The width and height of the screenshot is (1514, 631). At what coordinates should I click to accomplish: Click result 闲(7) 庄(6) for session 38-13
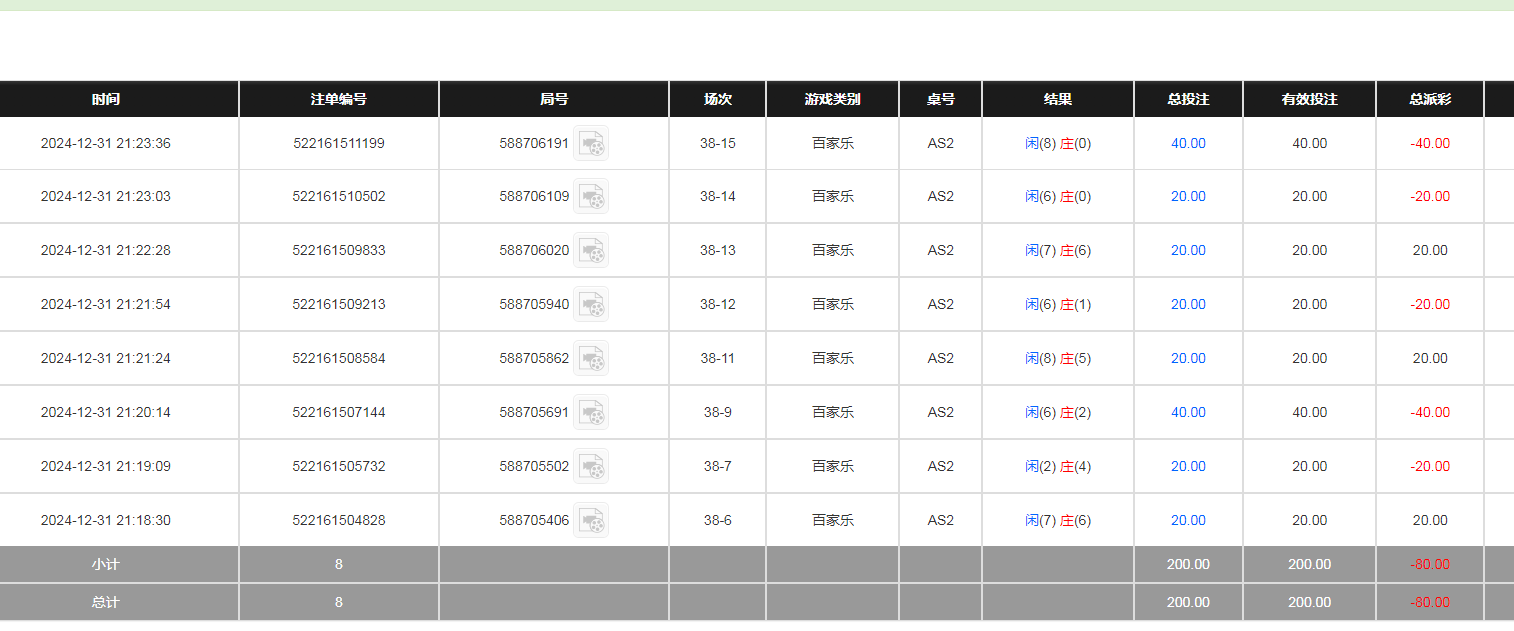[1057, 251]
